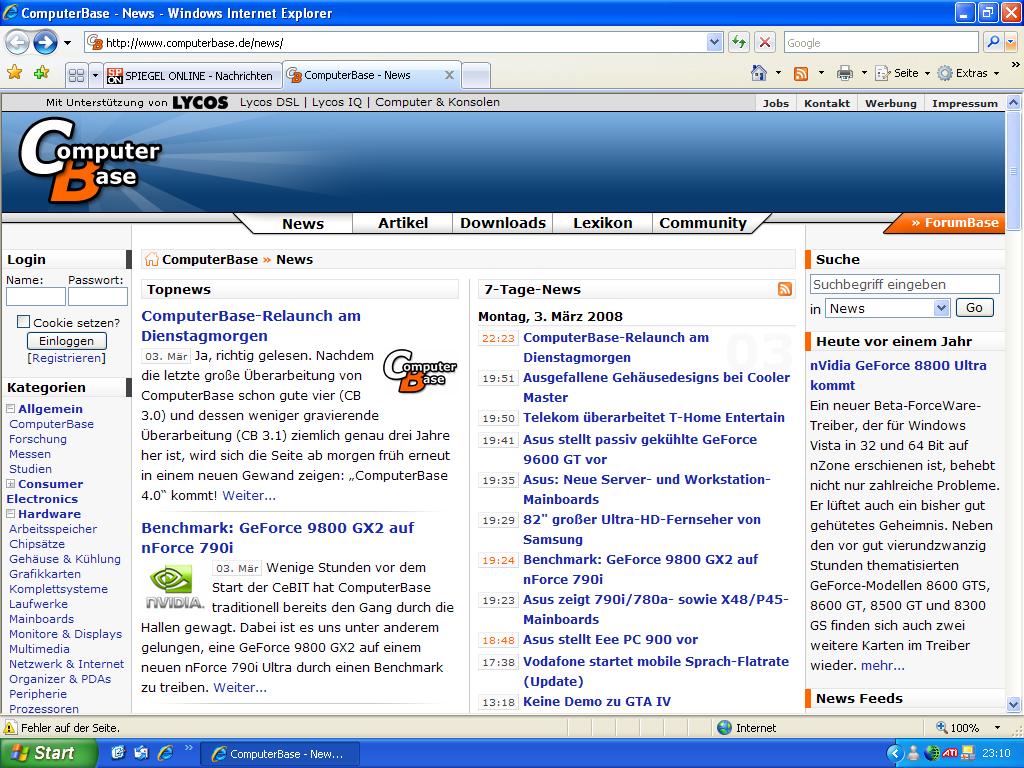Collapse the Allgemein category
This screenshot has width=1024, height=768.
tap(11, 409)
